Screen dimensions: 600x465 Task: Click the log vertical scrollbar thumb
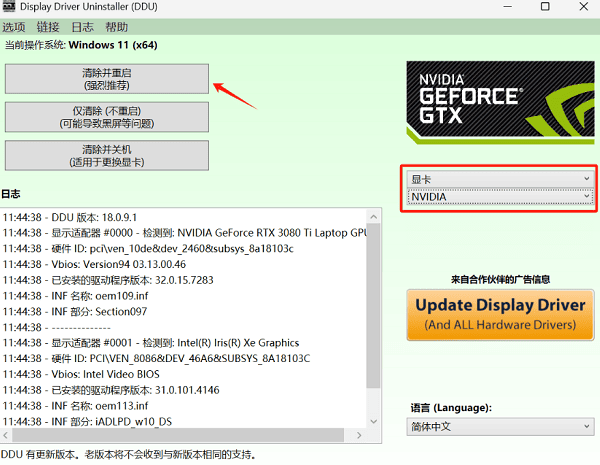[373, 306]
